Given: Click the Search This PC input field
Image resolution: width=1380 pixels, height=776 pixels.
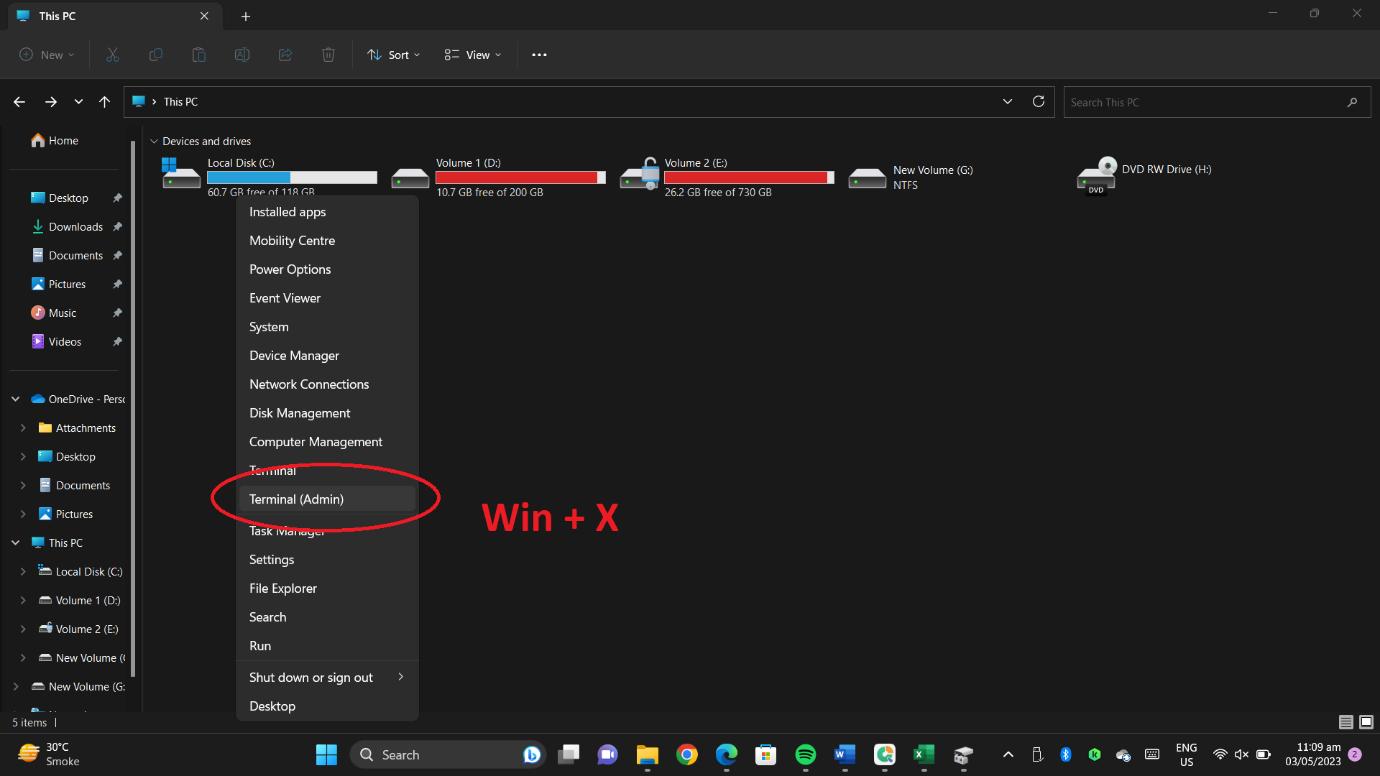Looking at the screenshot, I should (x=1215, y=101).
